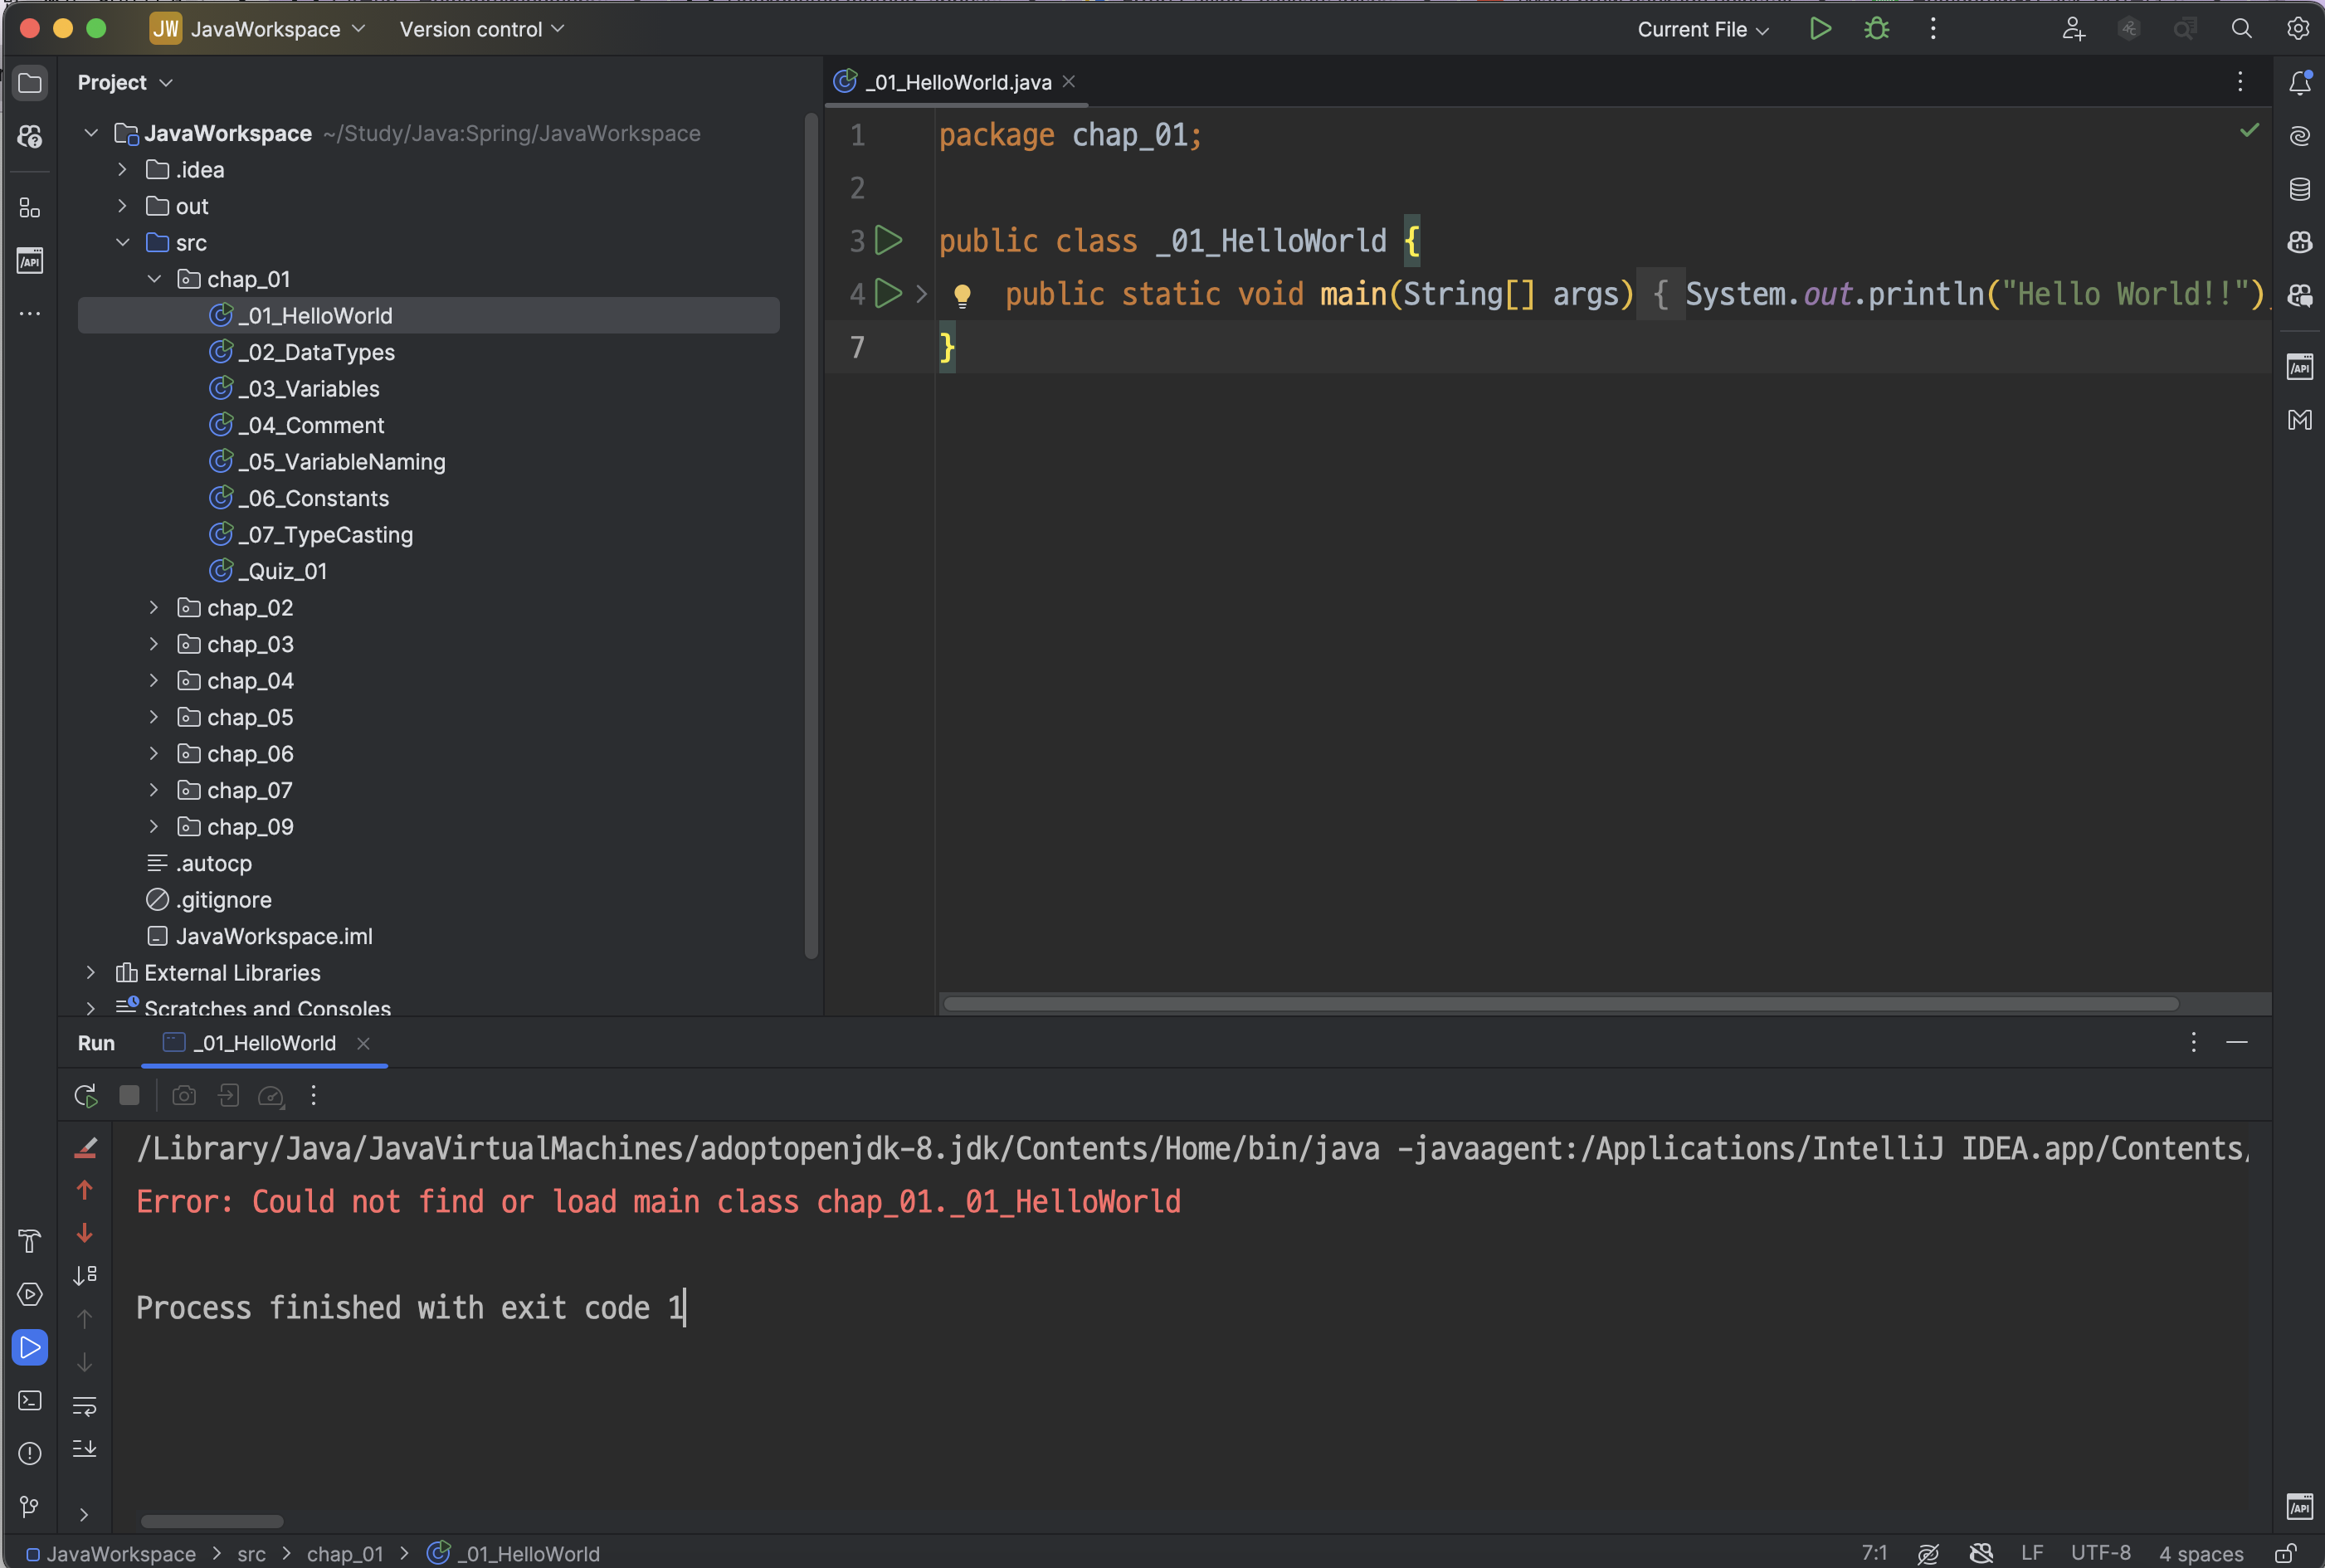Expand the chap_03 folder in project tree

pyautogui.click(x=152, y=644)
